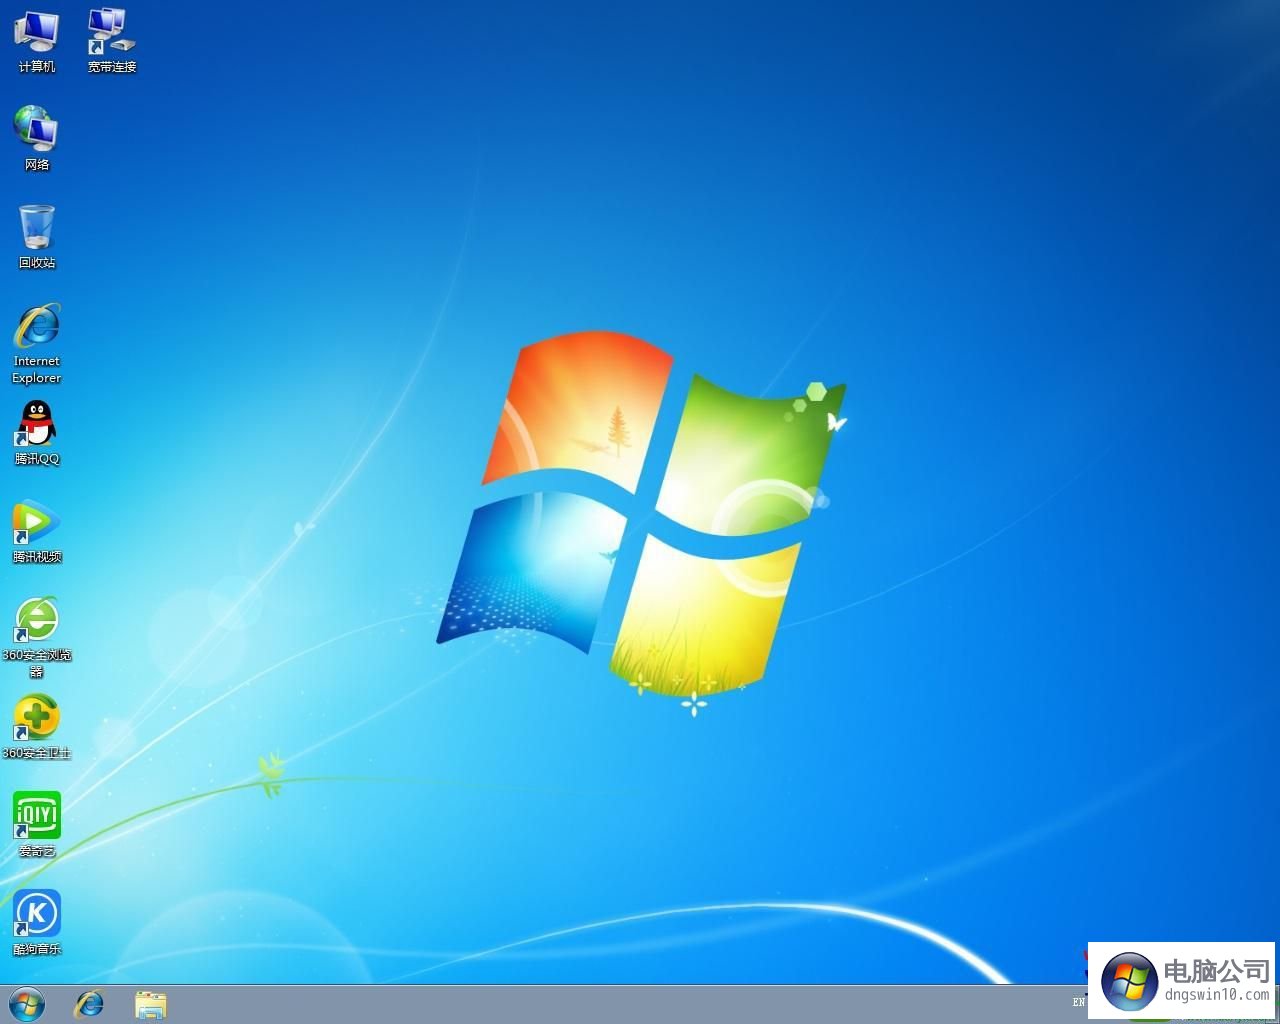Click the 计算机 icon text label
Screen dimensions: 1280x1024
pos(36,67)
